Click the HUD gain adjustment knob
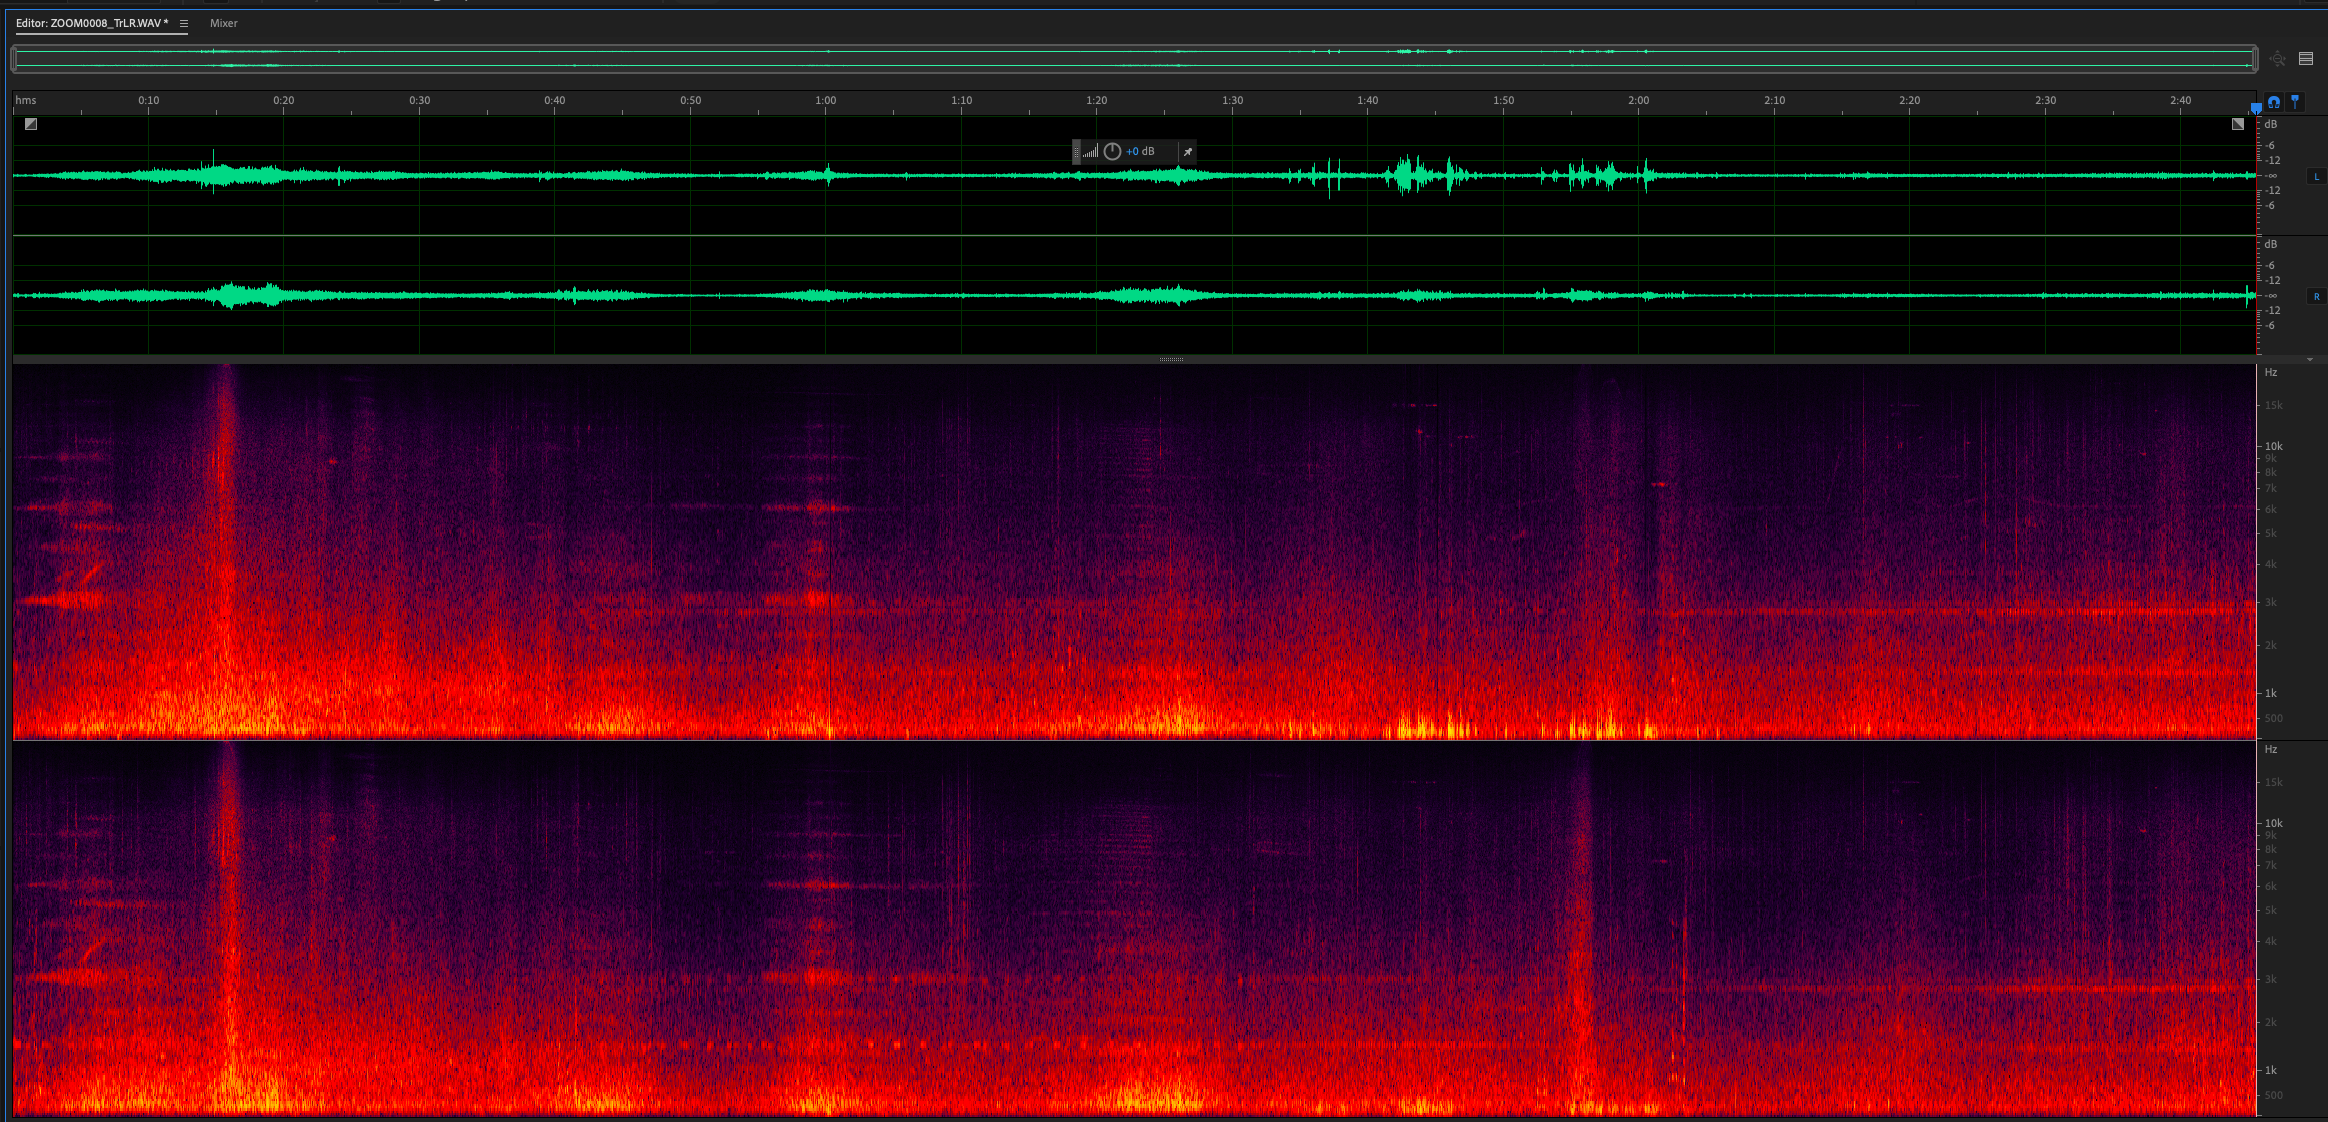 pos(1112,151)
